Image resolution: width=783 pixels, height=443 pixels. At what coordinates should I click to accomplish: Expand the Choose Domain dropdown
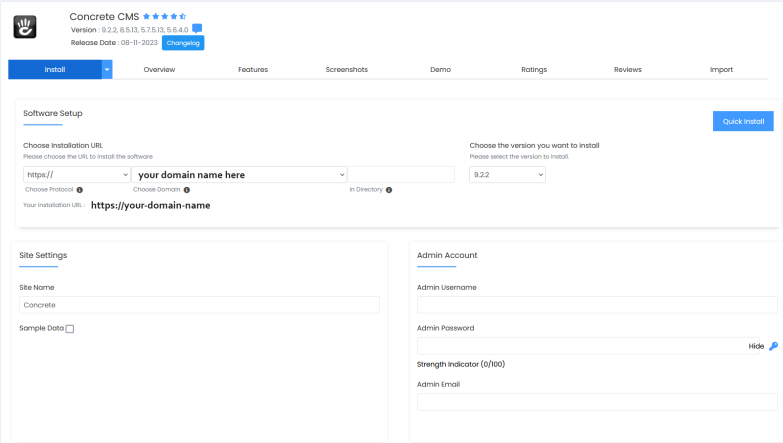coord(238,174)
